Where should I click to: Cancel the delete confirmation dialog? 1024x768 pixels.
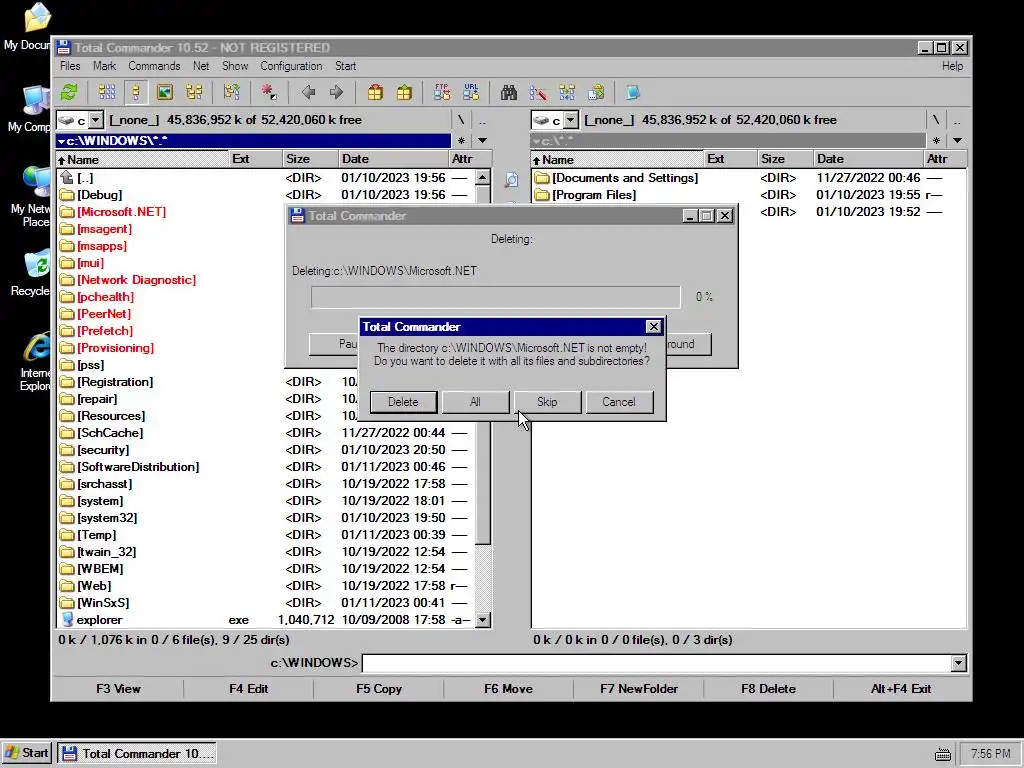click(x=619, y=402)
